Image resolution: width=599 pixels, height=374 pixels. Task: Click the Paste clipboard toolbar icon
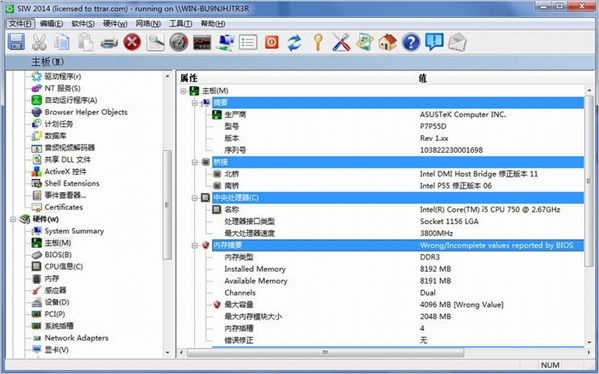[86, 42]
